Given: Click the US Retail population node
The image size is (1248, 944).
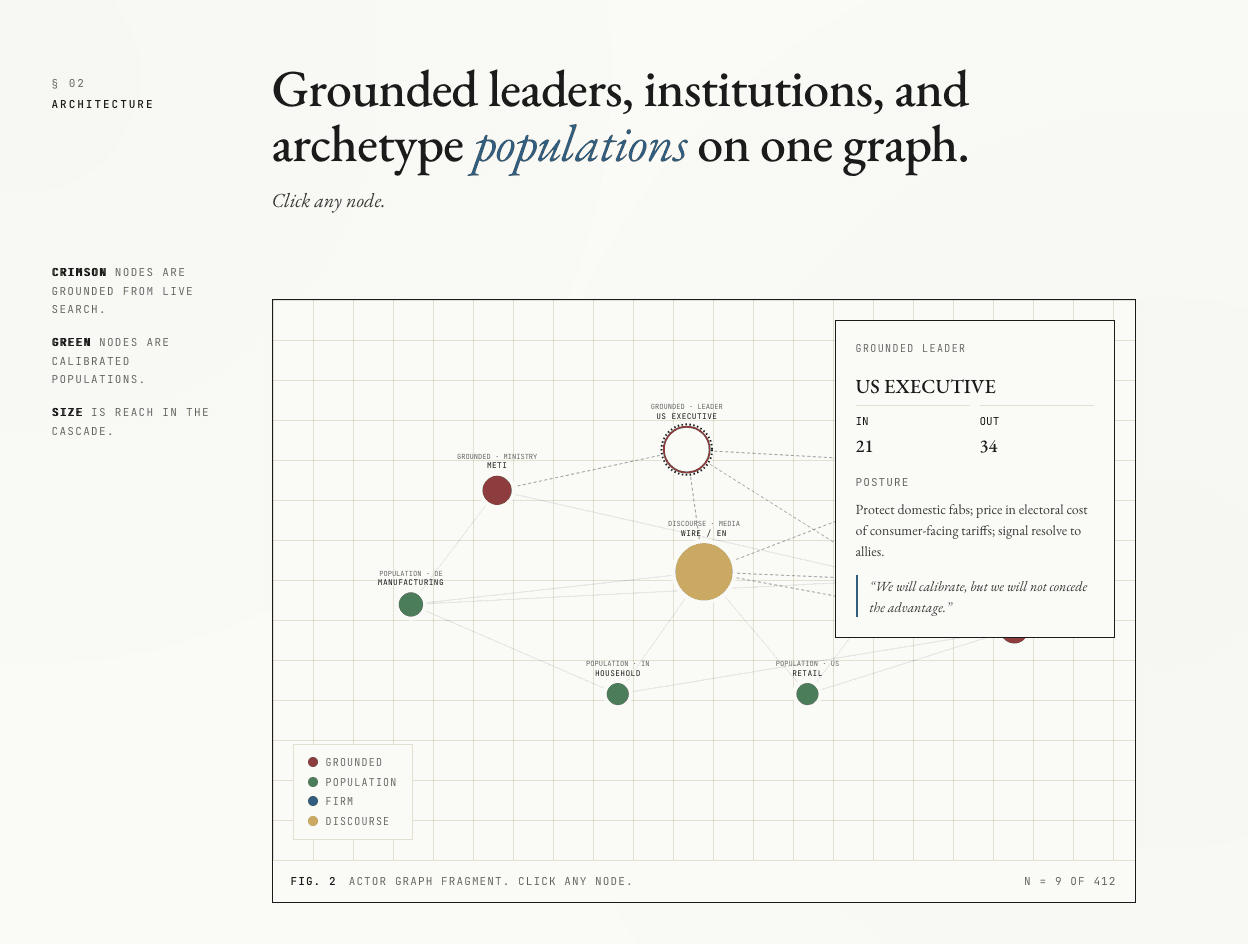Looking at the screenshot, I should pyautogui.click(x=807, y=693).
